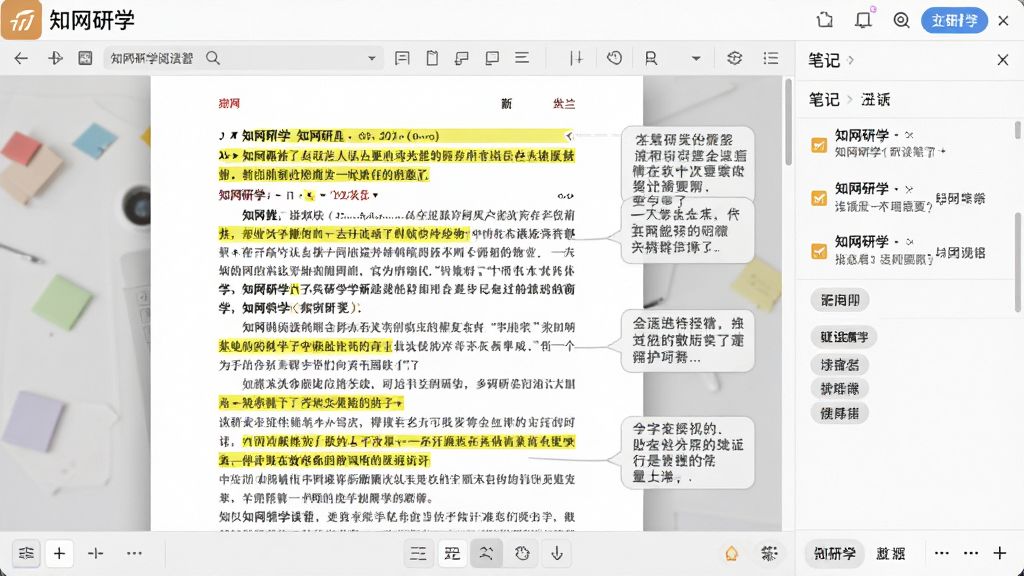
Task: Toggle the highlighted shuffle button bottom center
Action: click(487, 554)
